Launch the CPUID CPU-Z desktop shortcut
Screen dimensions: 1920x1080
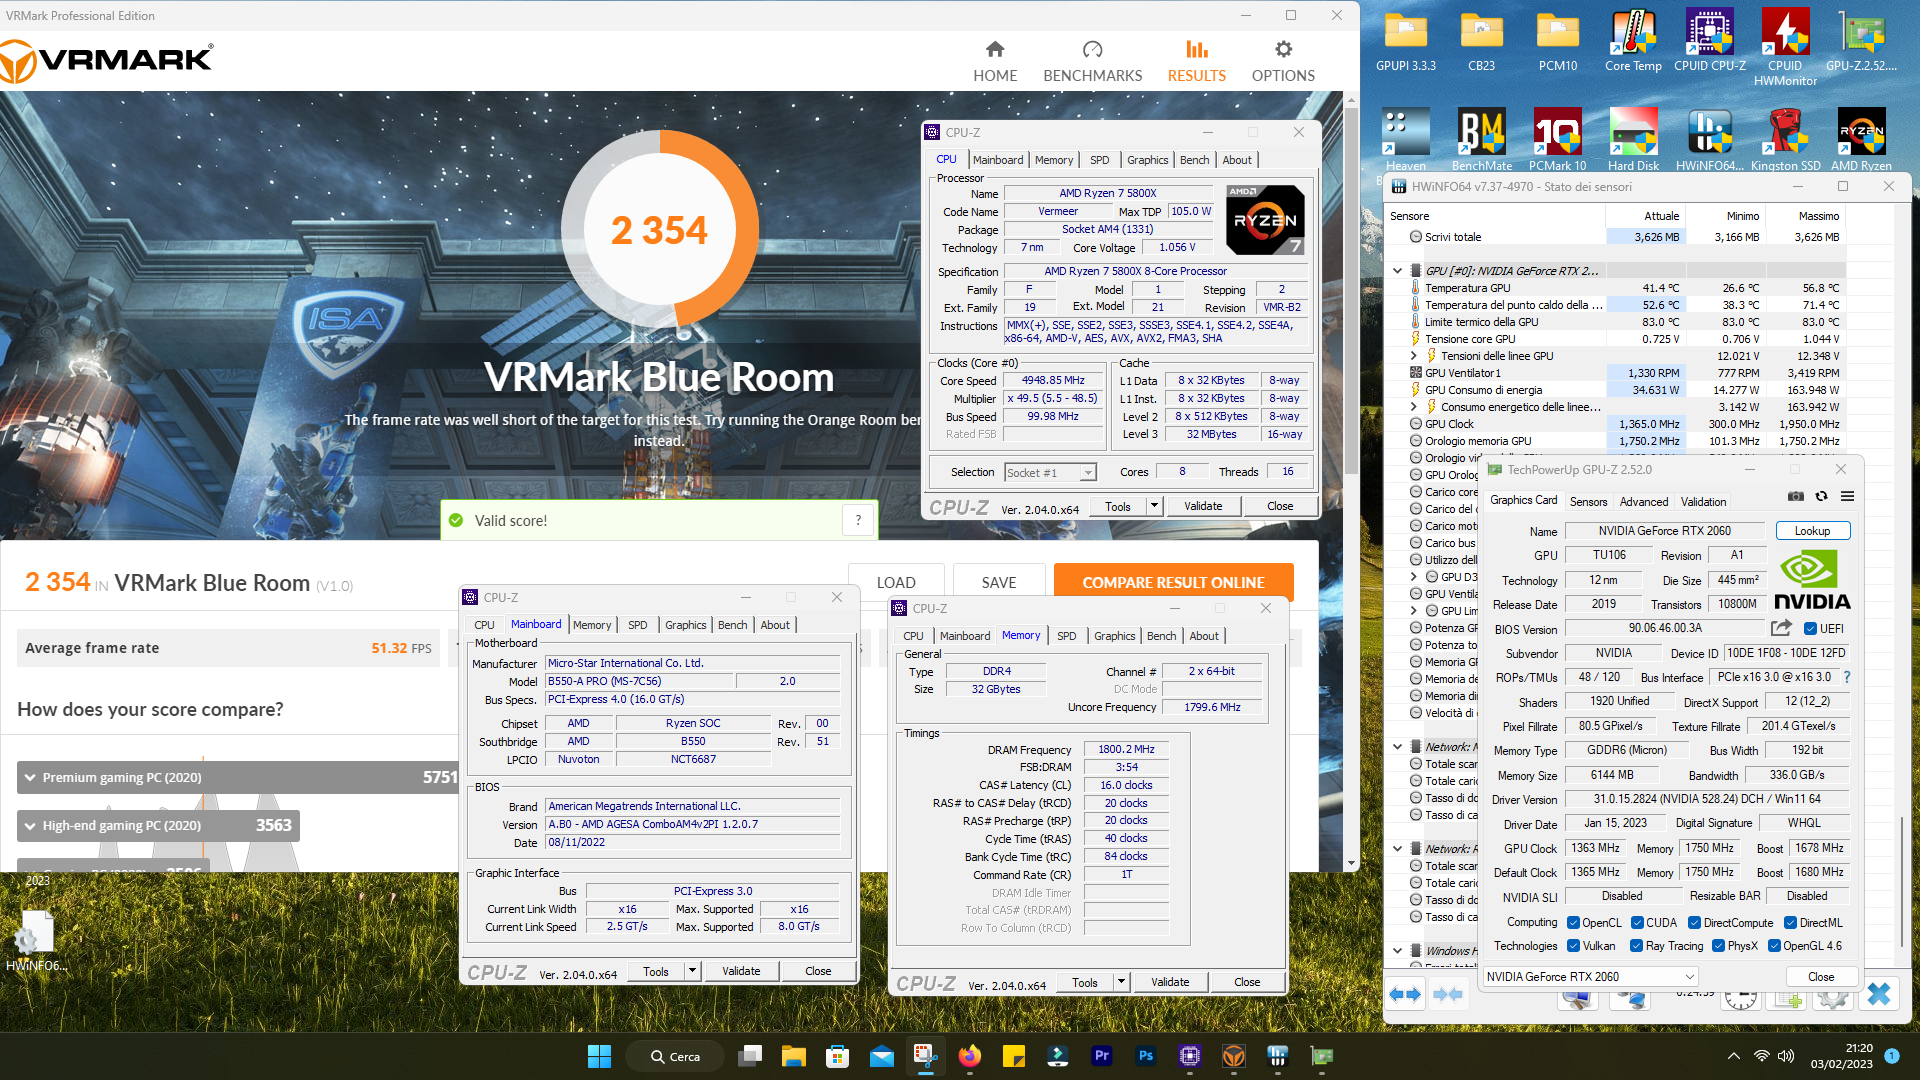point(1709,42)
